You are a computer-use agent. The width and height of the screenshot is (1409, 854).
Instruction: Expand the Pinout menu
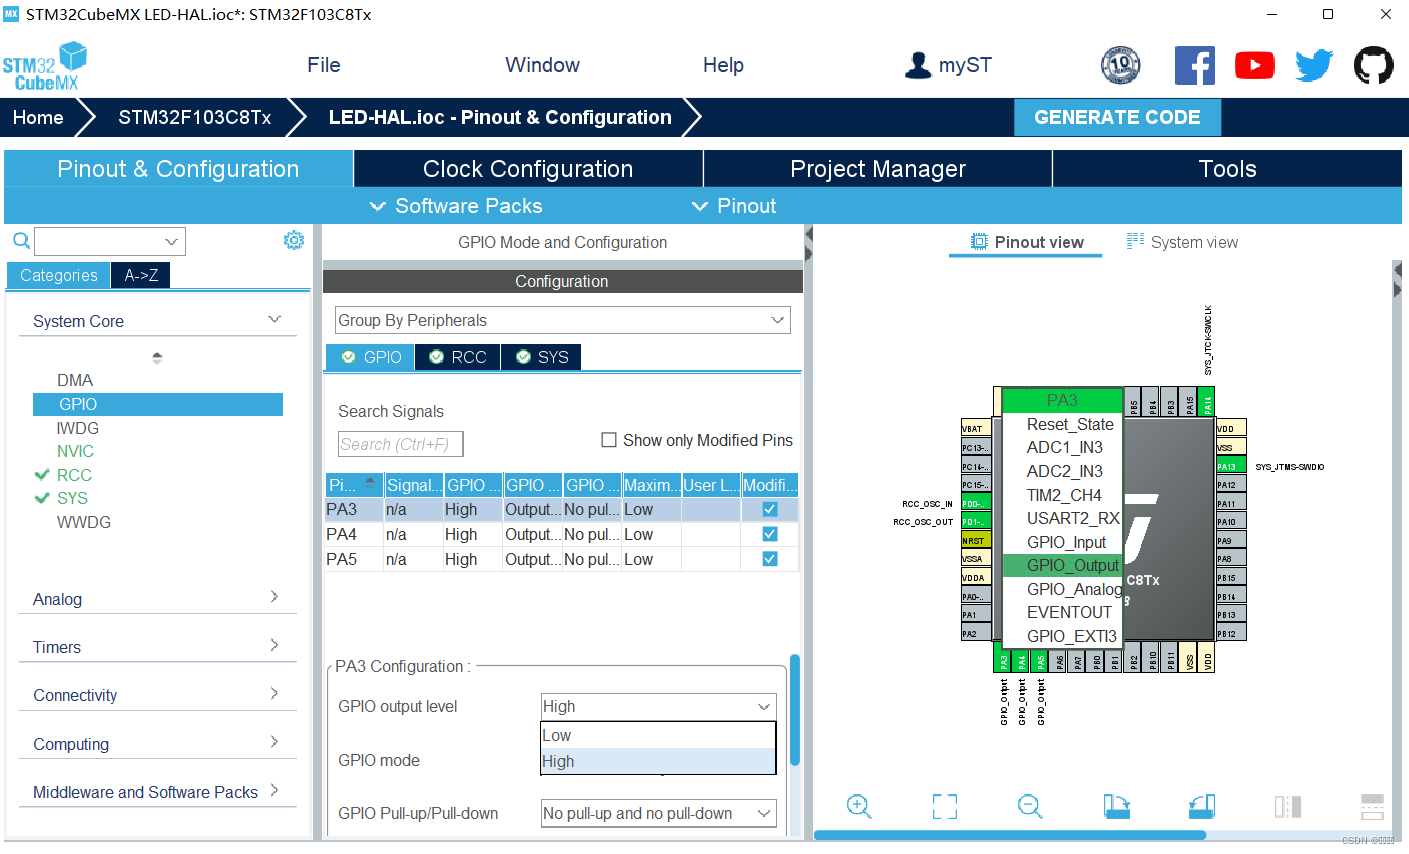tap(734, 206)
